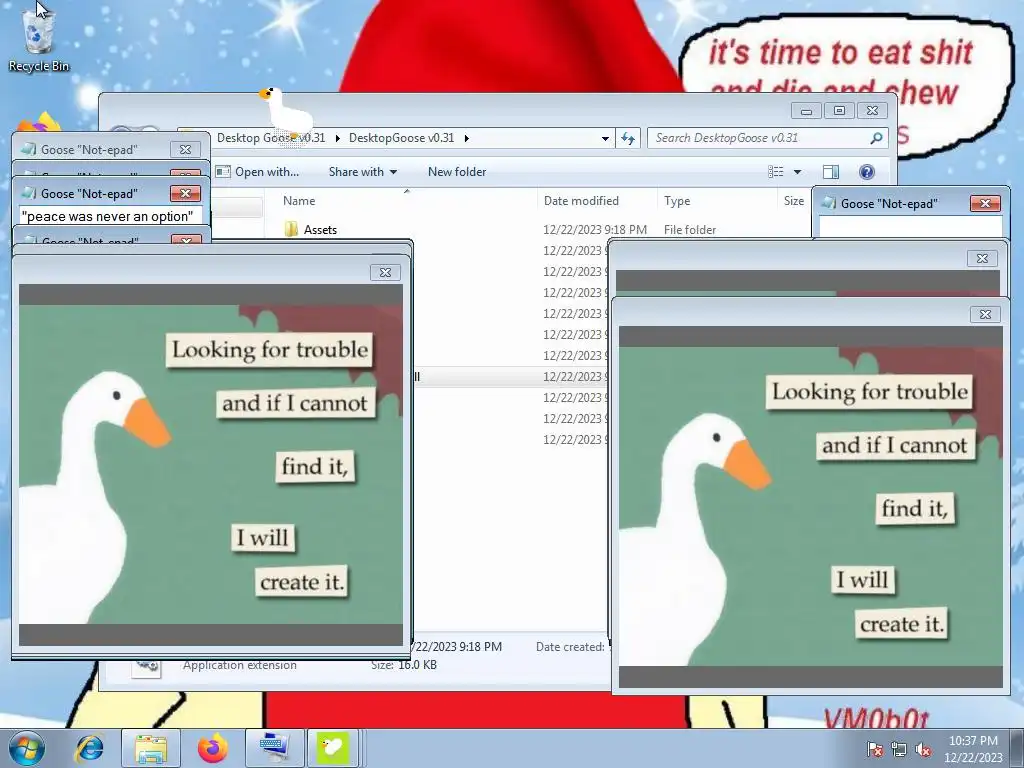
Task: Select the computer keyboard taskbar icon
Action: 274,748
